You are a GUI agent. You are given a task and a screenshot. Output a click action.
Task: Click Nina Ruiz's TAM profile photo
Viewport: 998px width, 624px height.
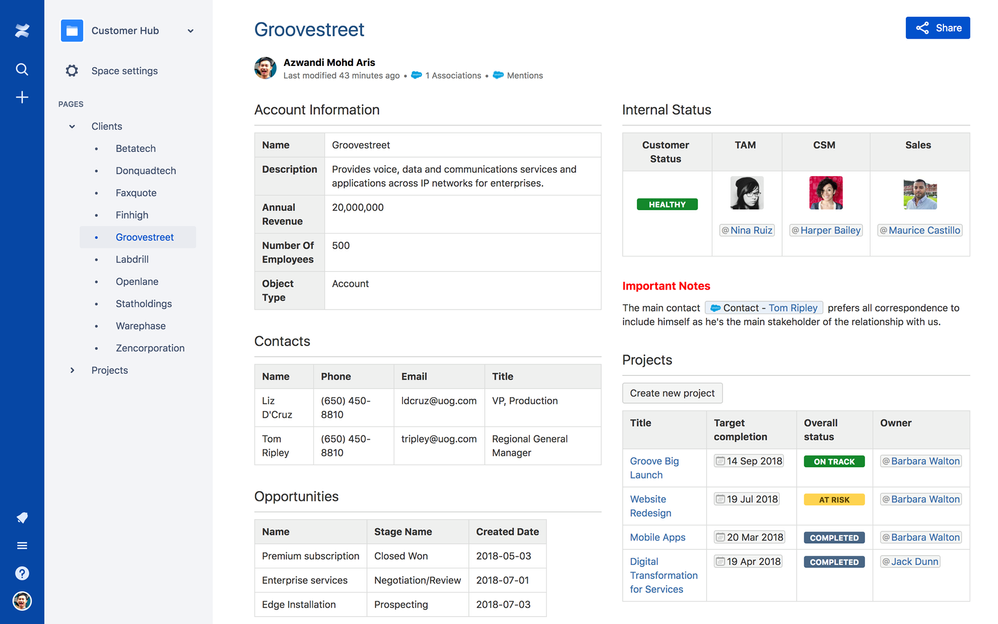747,193
